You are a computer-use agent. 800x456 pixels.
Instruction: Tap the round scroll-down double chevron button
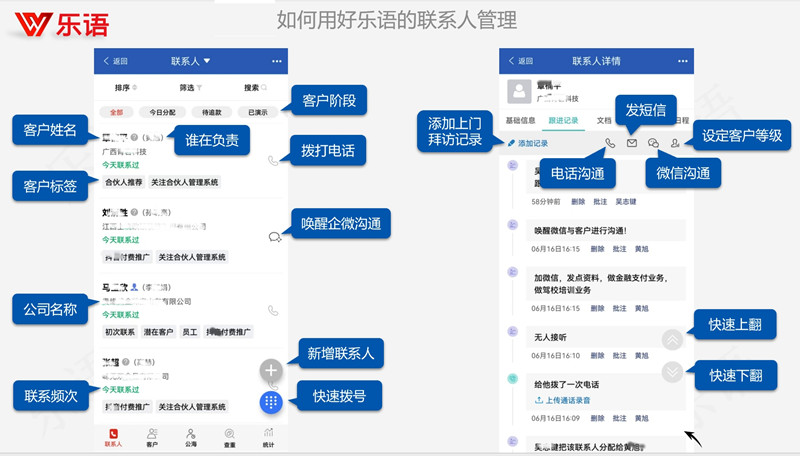[672, 372]
